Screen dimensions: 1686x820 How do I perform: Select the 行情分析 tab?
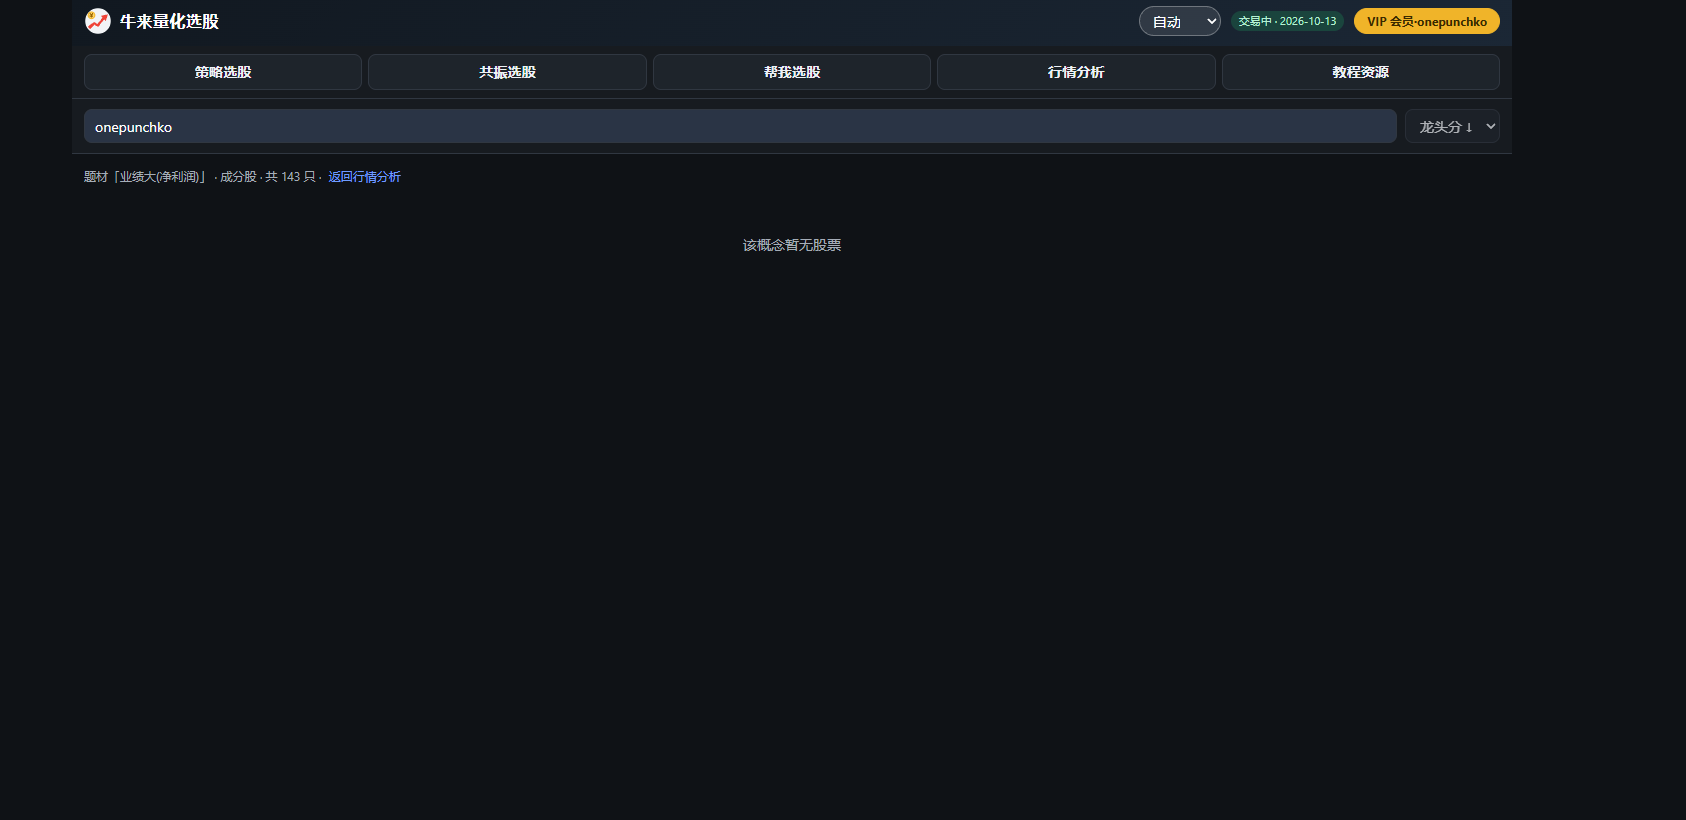[x=1076, y=72]
